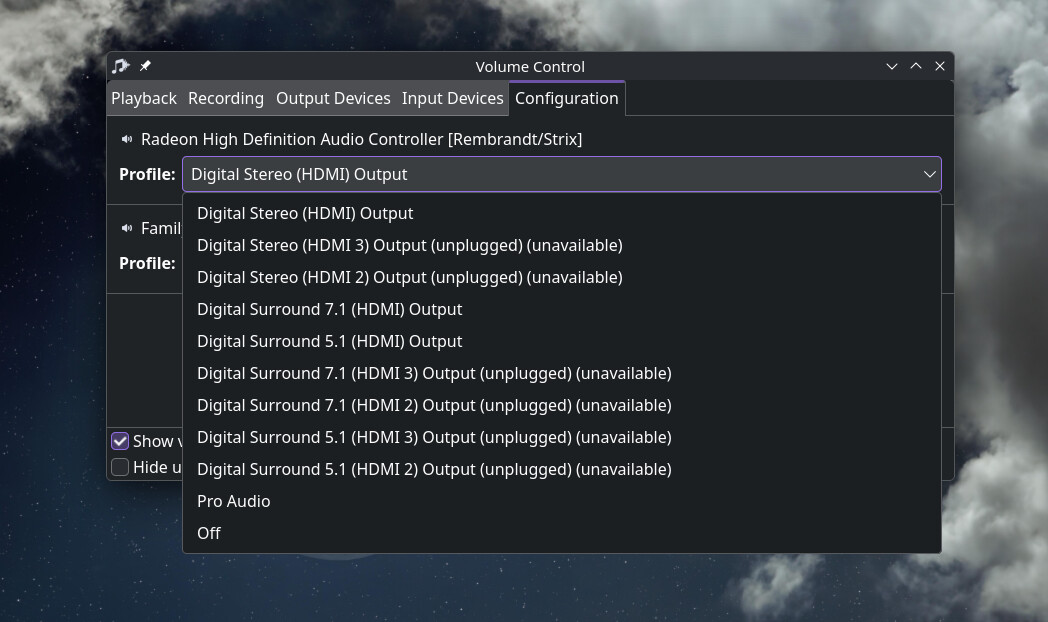1048x622 pixels.
Task: Open the Recording tab
Action: (x=226, y=98)
